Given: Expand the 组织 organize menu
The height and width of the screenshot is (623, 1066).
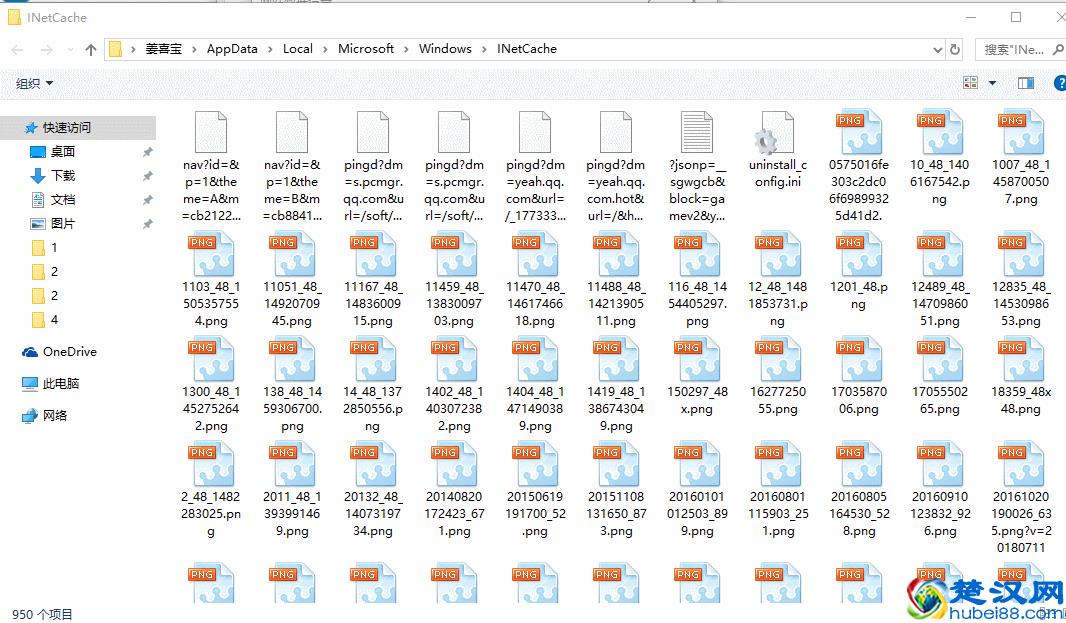Looking at the screenshot, I should [x=34, y=84].
